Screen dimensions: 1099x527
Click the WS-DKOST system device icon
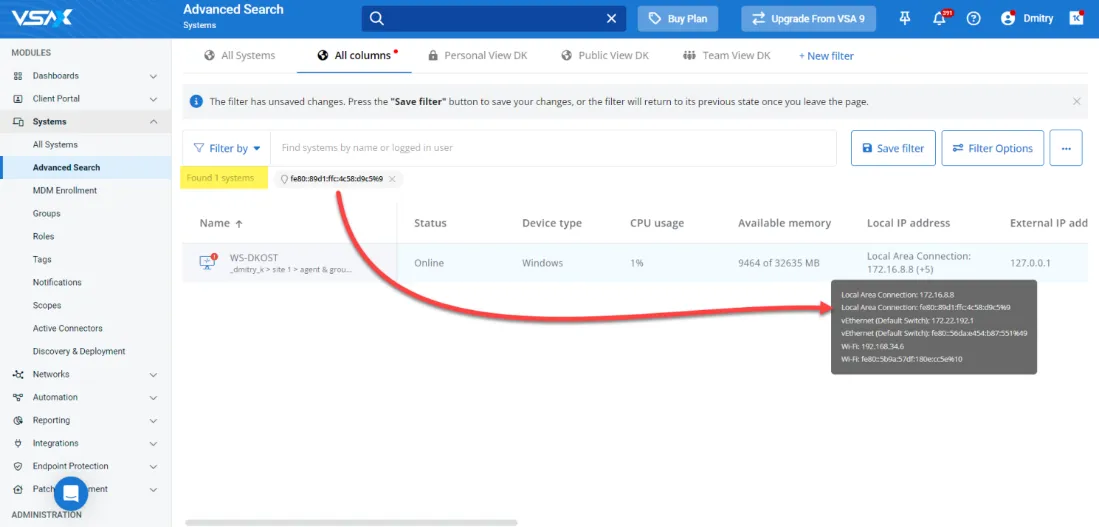pos(208,263)
